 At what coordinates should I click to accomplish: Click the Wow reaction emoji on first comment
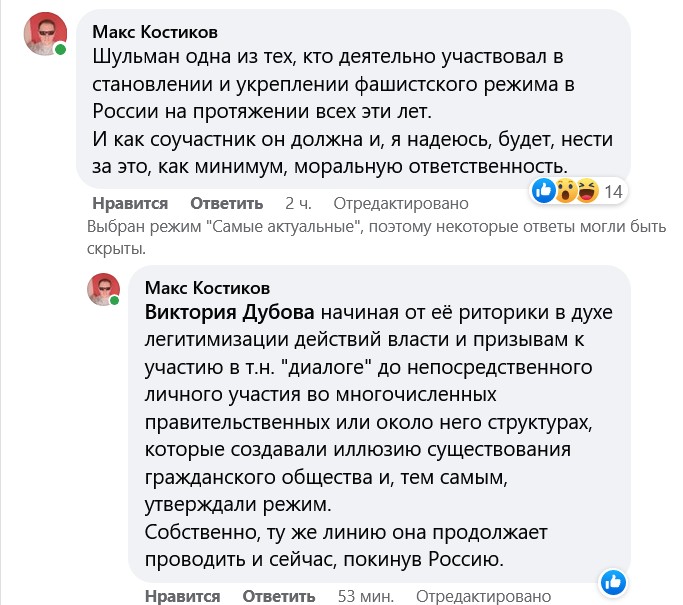pos(565,191)
